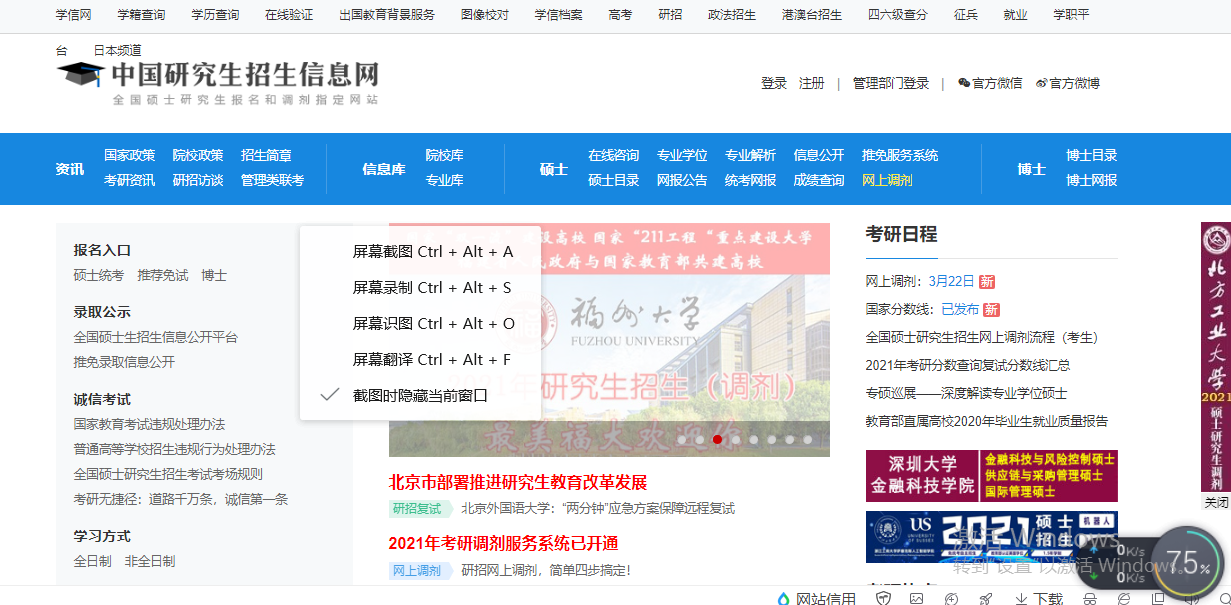The height and width of the screenshot is (605, 1231).
Task: Open headline 2021年考研调剂服务系统已开通
Action: coord(504,543)
